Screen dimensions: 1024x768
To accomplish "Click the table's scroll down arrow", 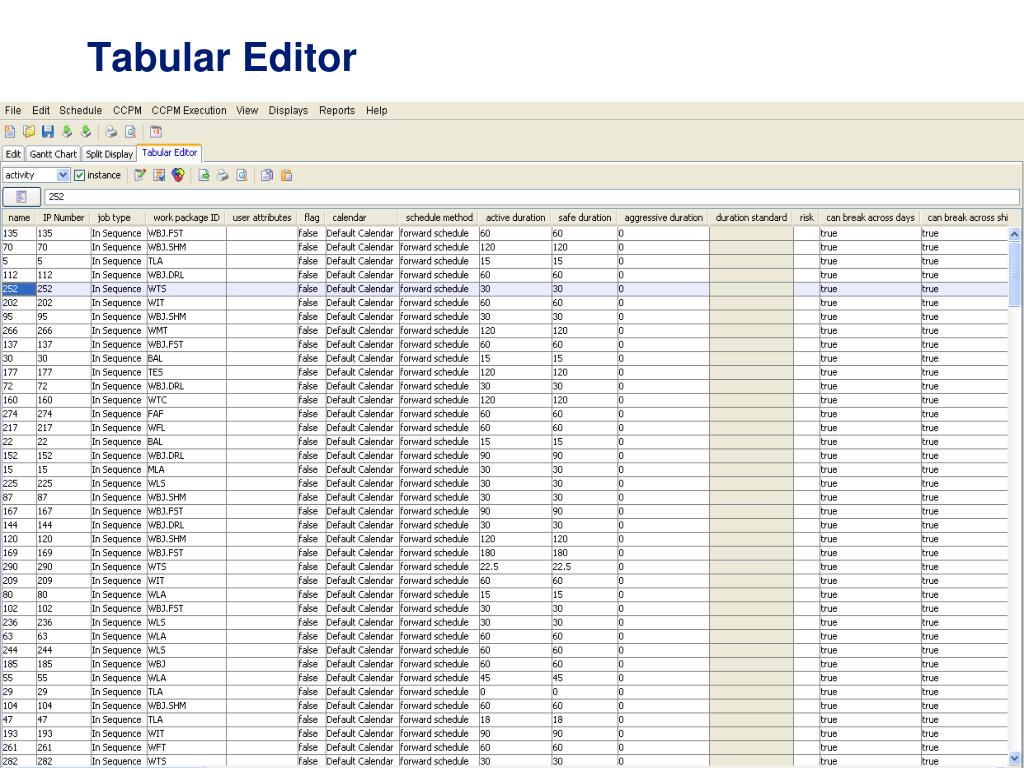I will click(x=1014, y=759).
